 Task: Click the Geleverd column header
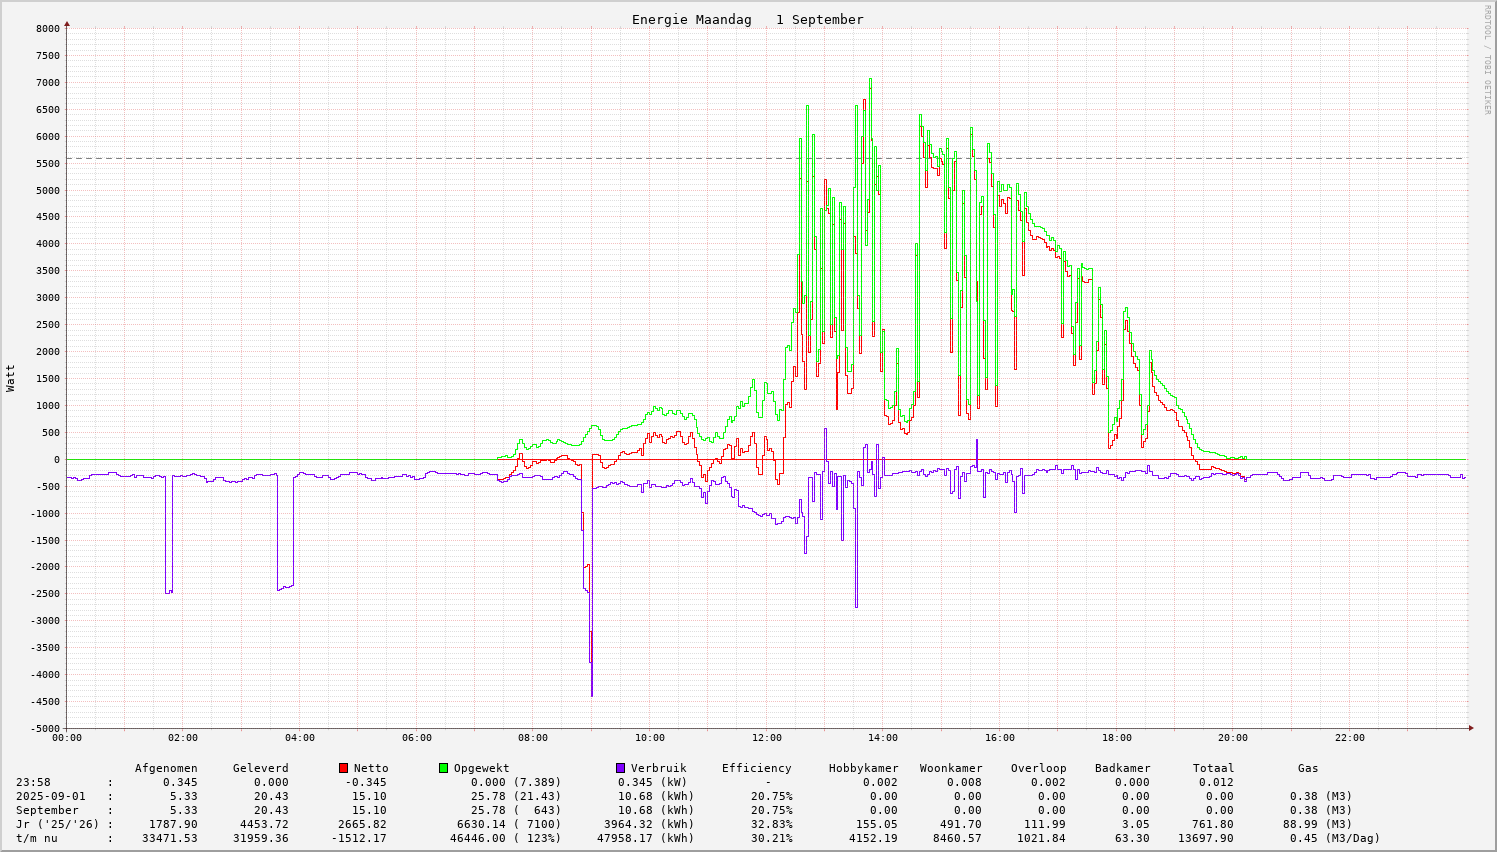tap(260, 768)
